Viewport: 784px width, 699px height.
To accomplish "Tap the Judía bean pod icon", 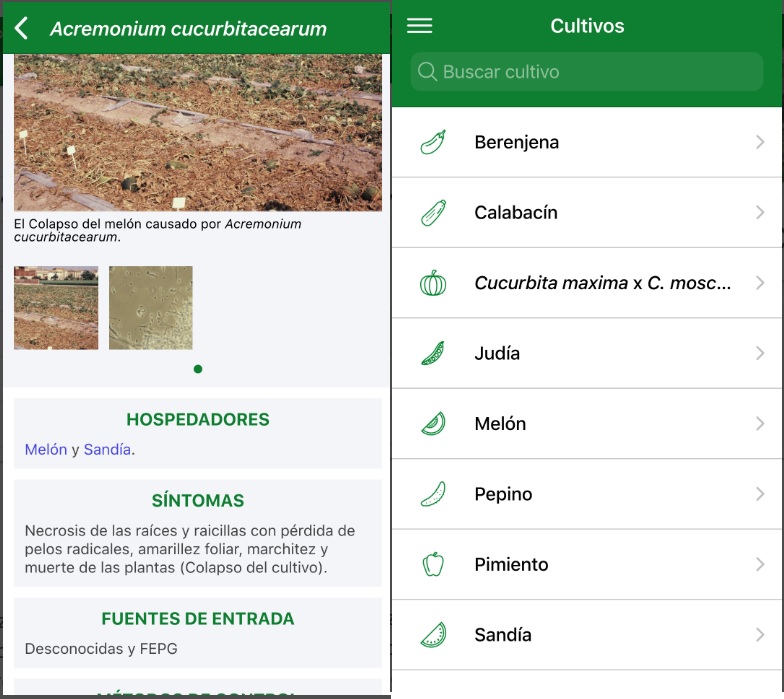I will [433, 353].
